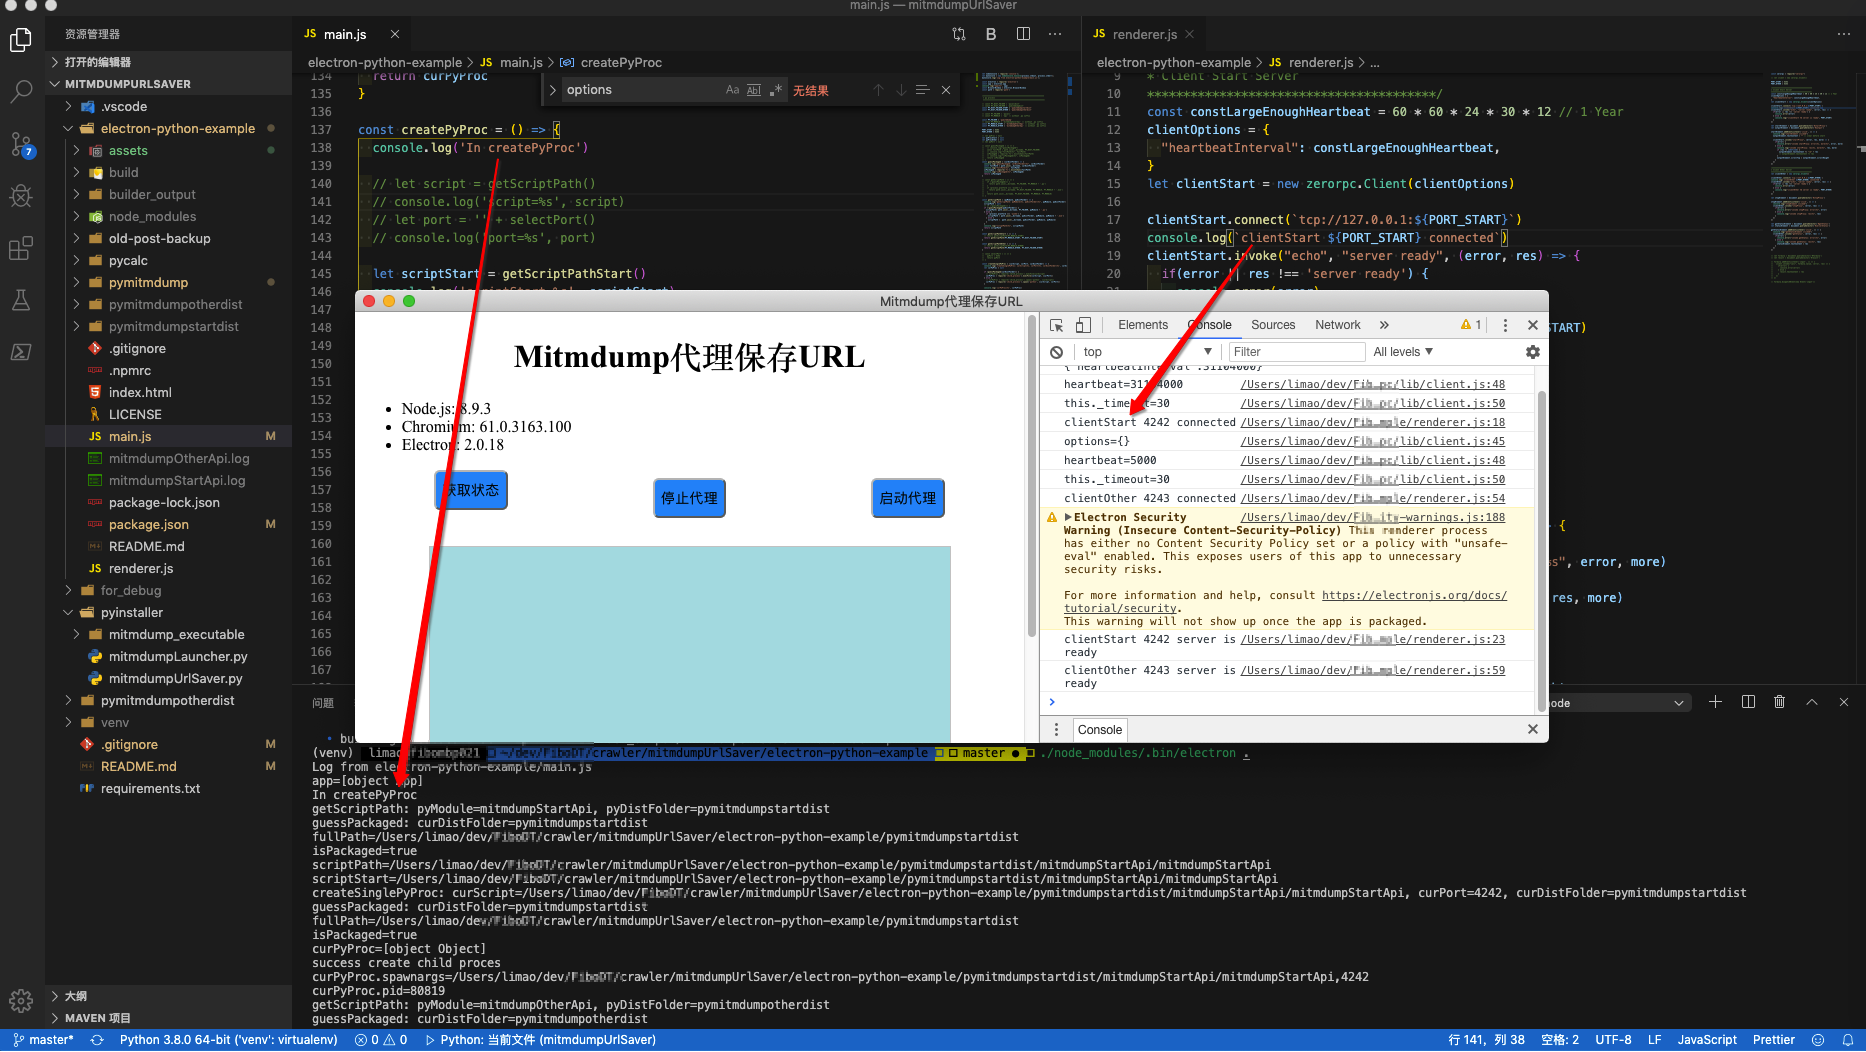Screen dimensions: 1866x1052
Task: Open the DevTools drawer menu dots
Action: [1057, 730]
